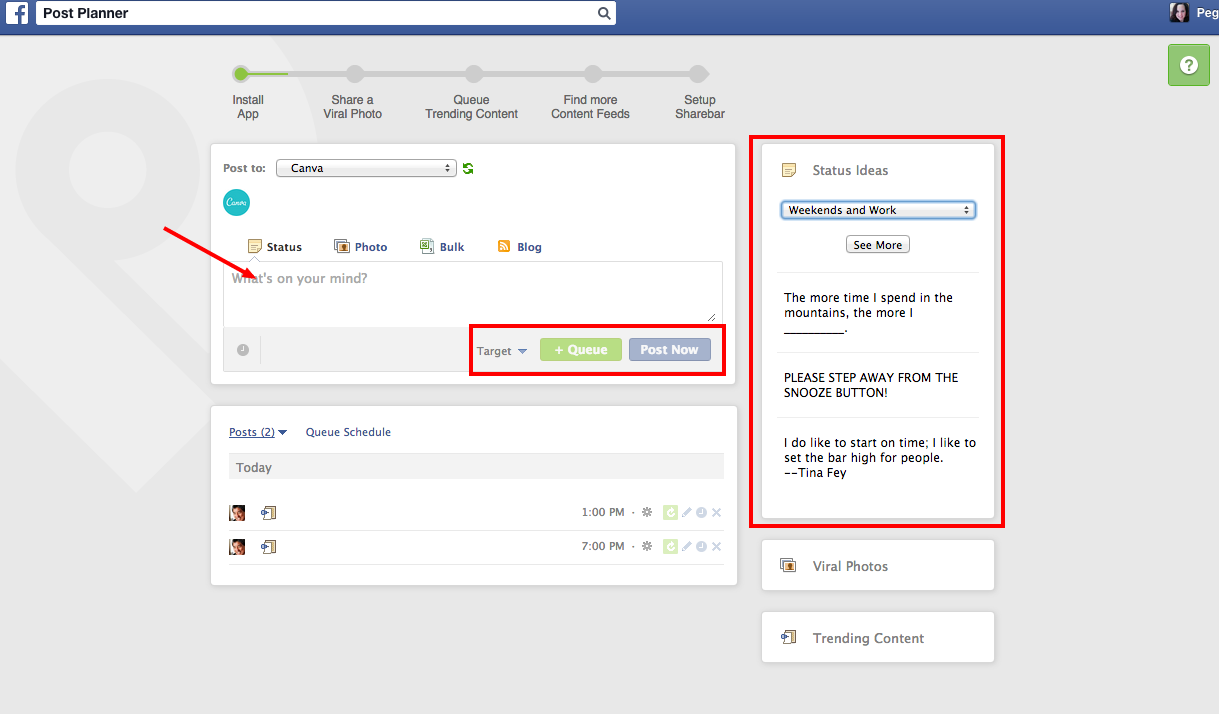1219x714 pixels.
Task: Click the green recycle icon on 7:00 PM post
Action: point(670,546)
